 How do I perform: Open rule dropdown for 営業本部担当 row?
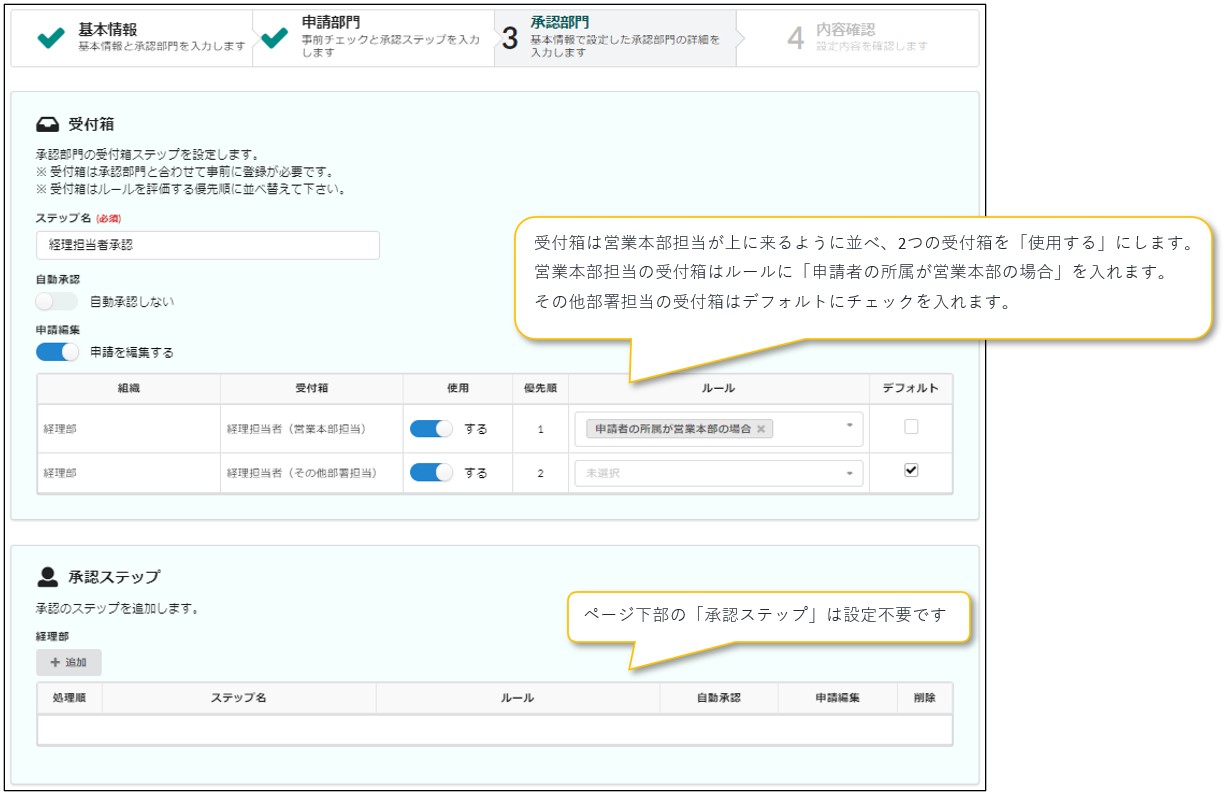[x=849, y=427]
